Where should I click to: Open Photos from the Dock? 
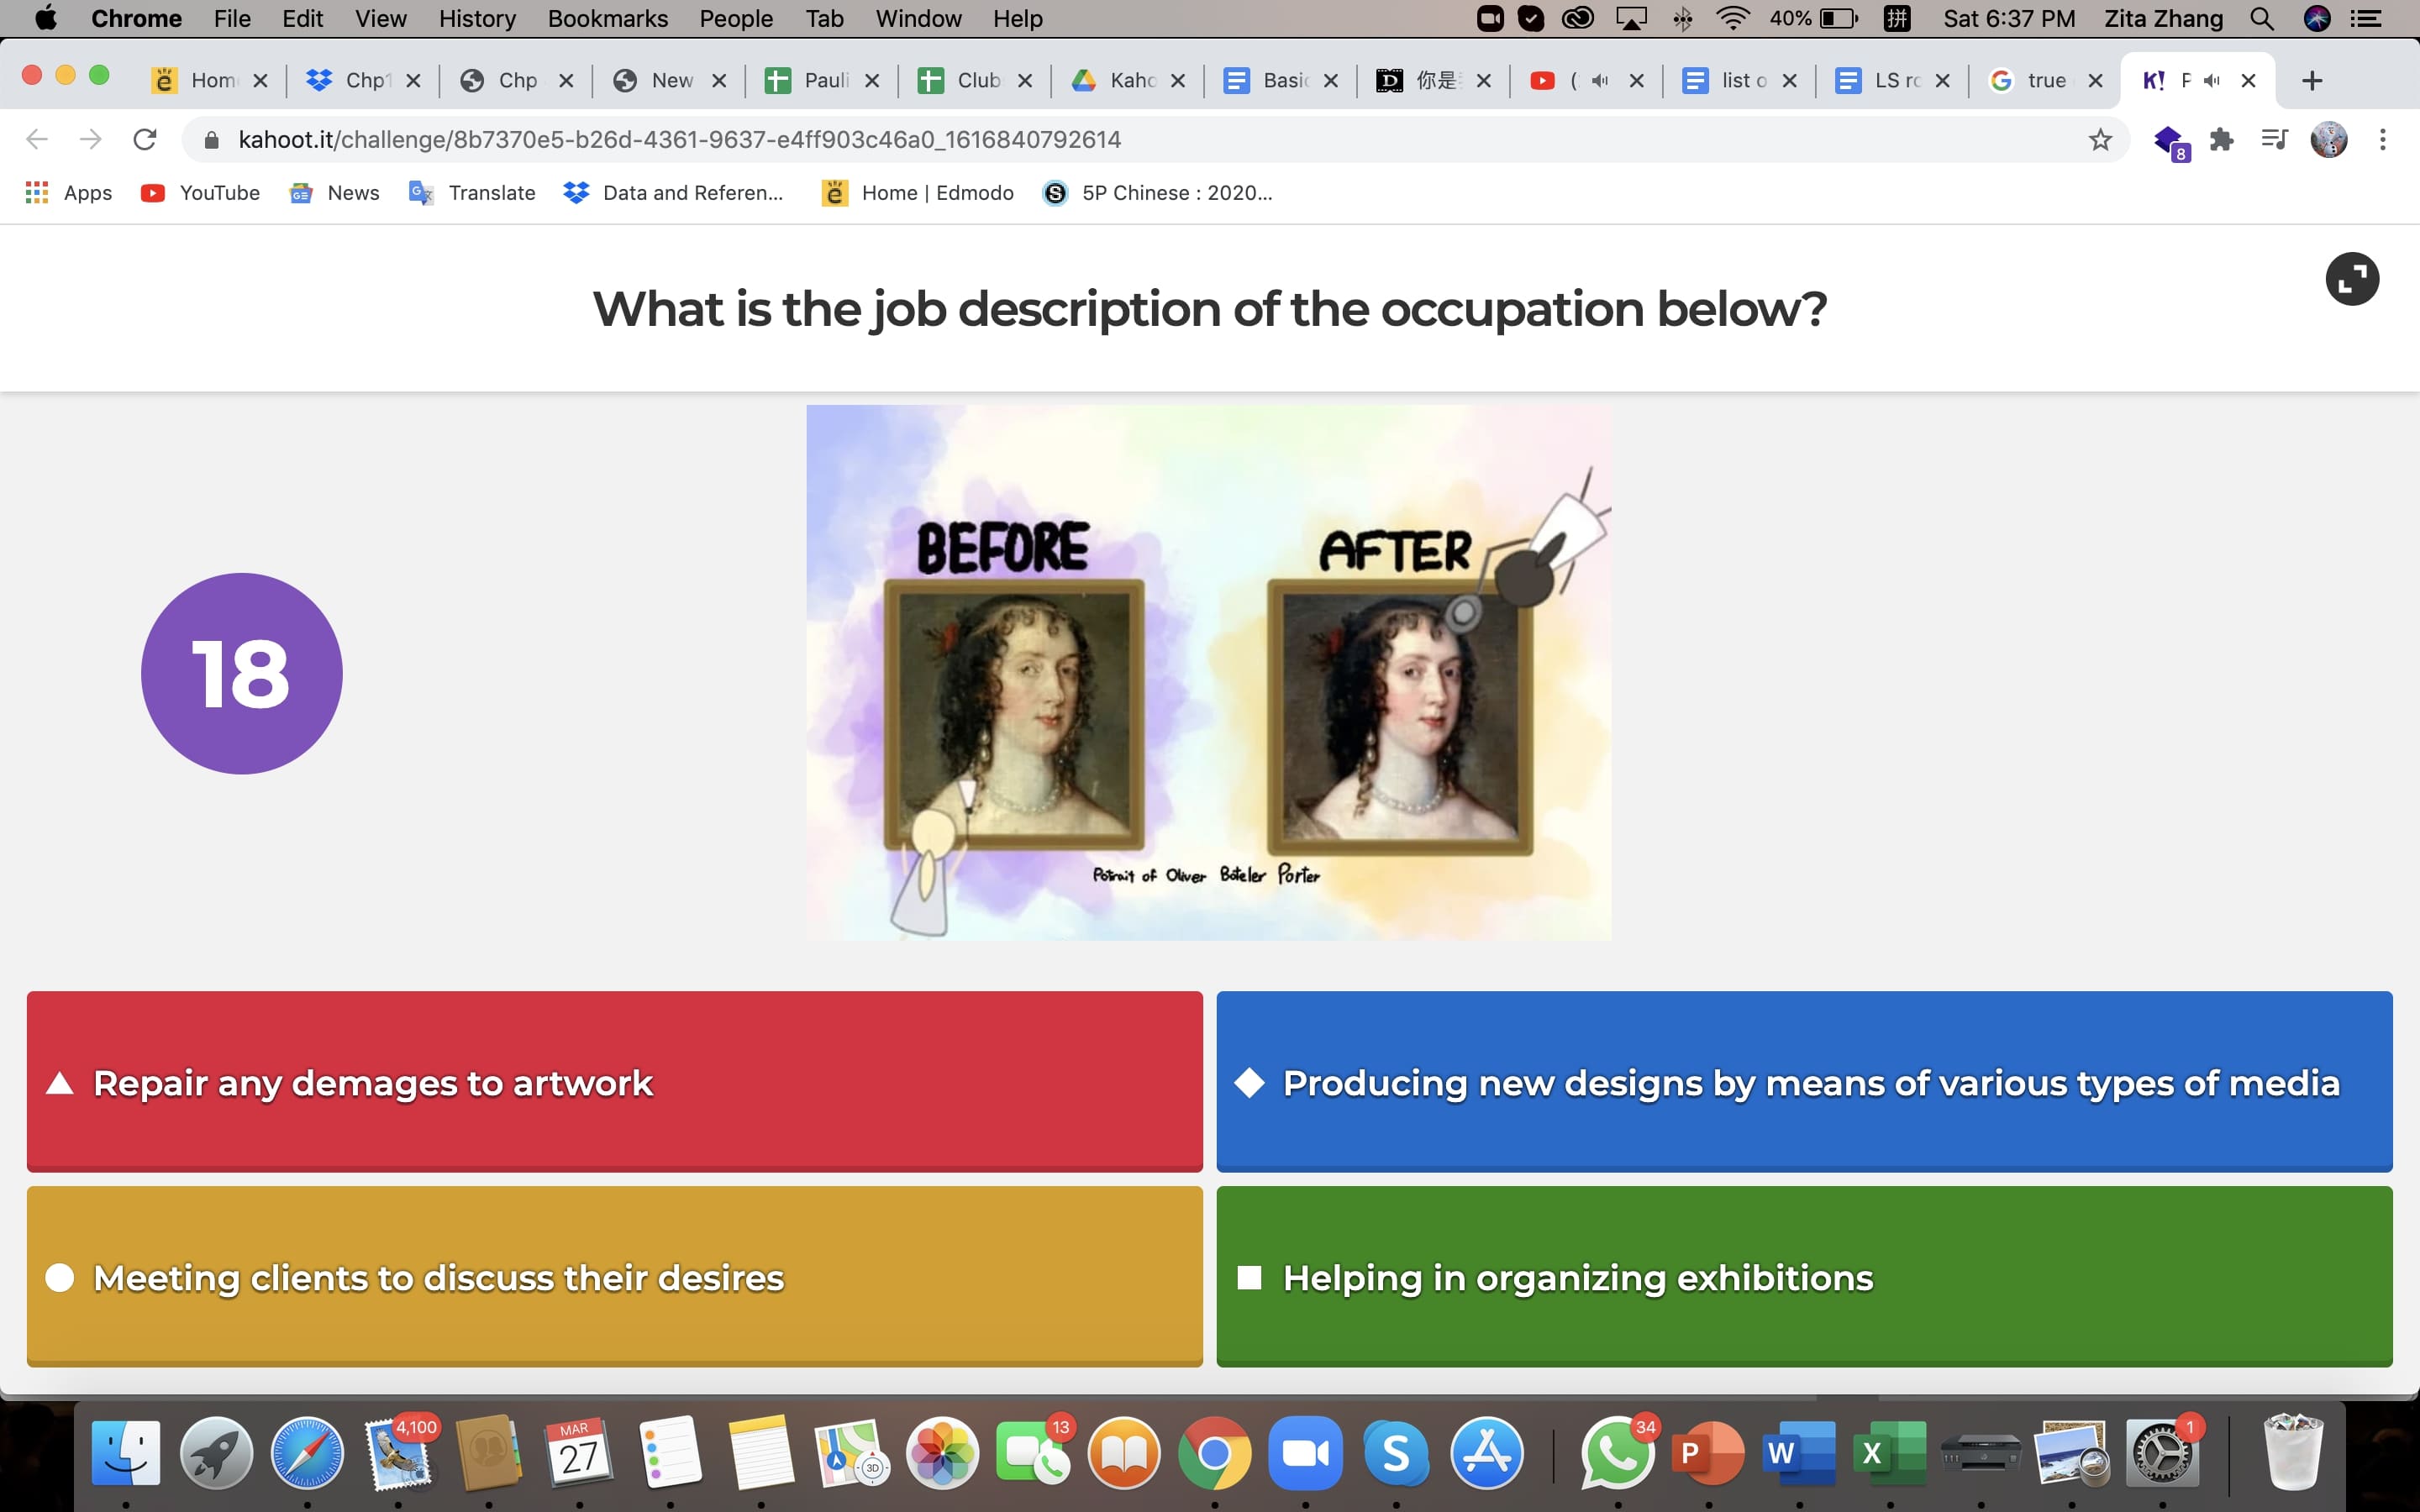click(x=942, y=1452)
